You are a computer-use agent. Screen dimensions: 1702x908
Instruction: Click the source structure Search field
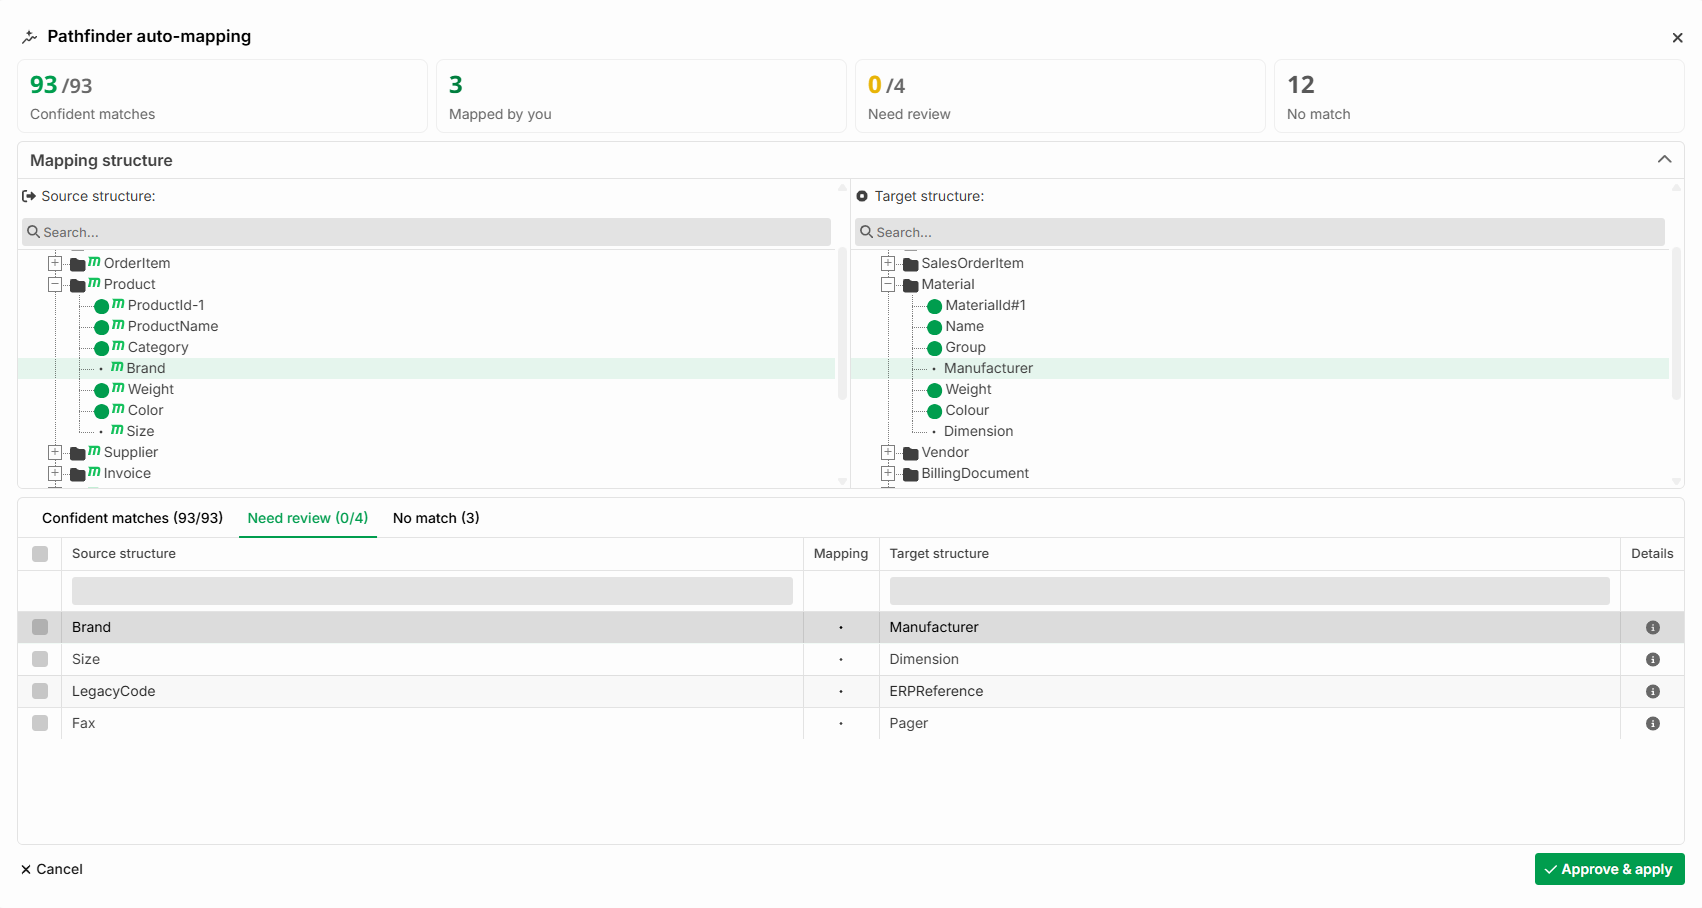[x=427, y=232]
